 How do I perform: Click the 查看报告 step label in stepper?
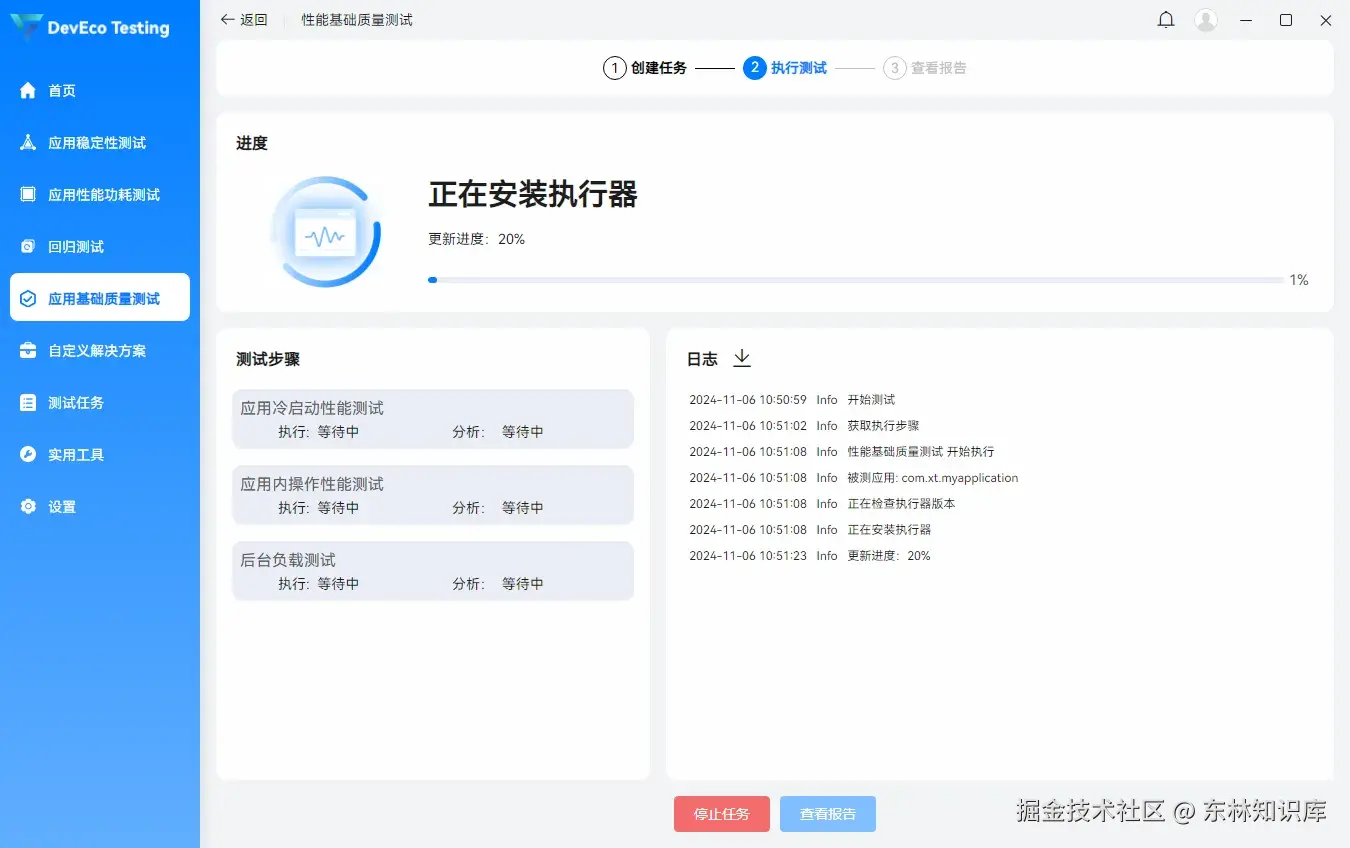click(x=939, y=68)
